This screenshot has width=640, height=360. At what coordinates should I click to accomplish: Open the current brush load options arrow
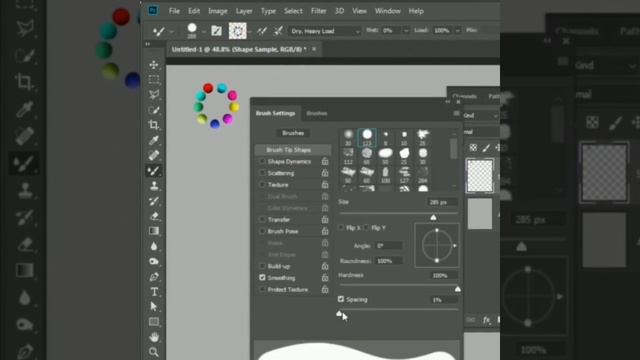click(249, 31)
